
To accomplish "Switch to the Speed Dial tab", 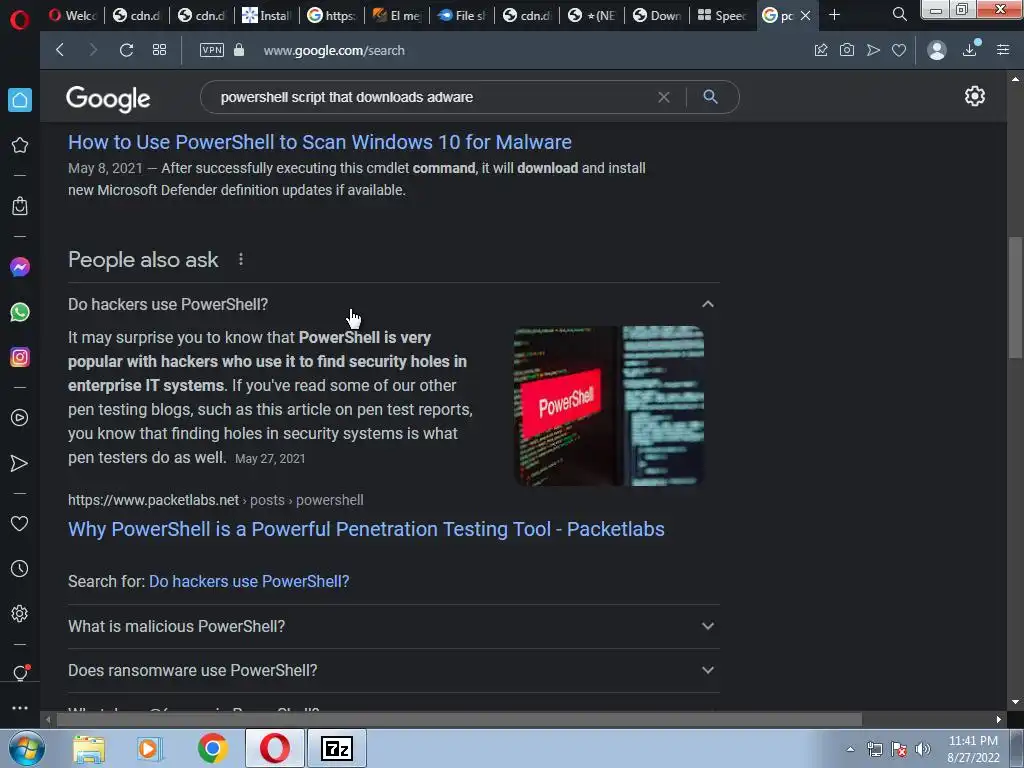I will click(722, 15).
